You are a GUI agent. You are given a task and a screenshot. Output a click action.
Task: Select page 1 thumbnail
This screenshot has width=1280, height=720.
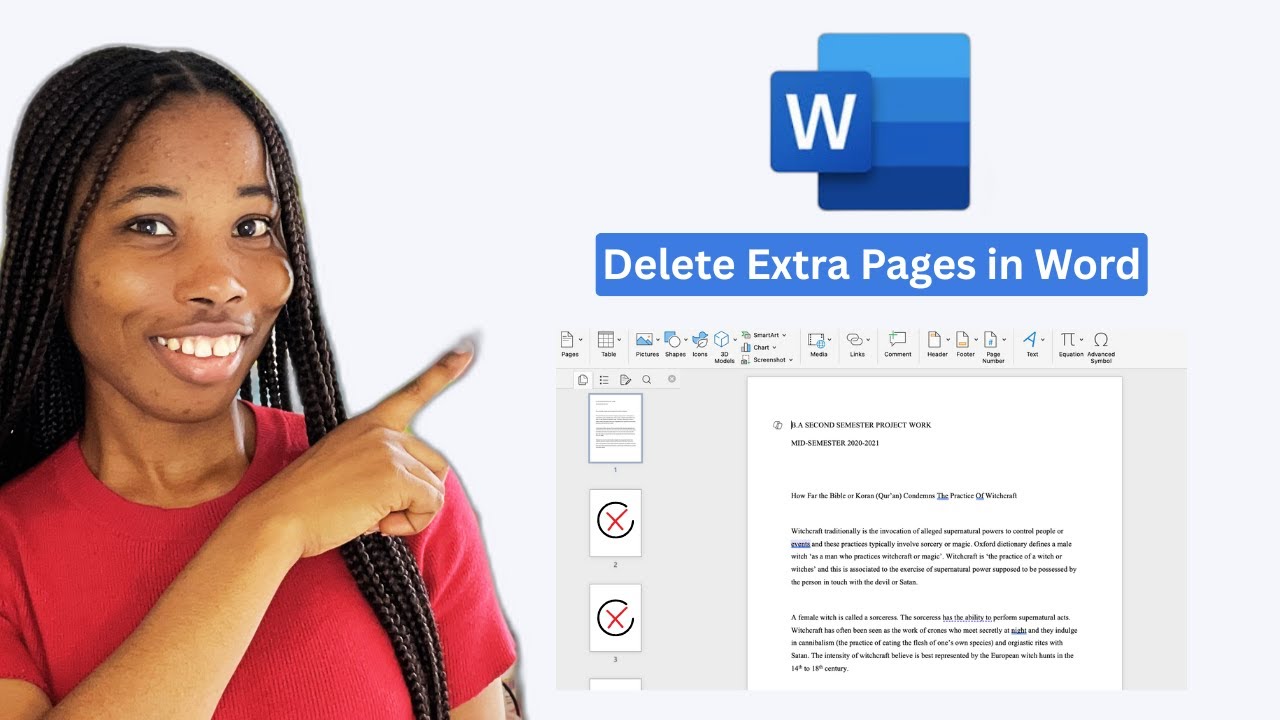click(x=615, y=428)
